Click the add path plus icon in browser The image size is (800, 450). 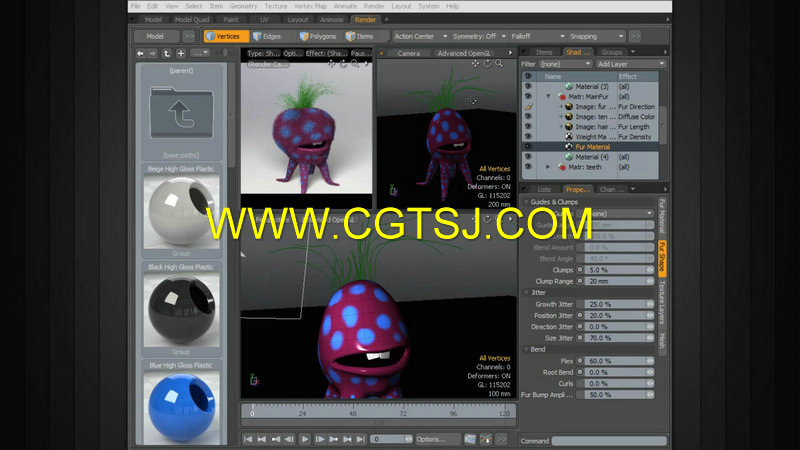click(181, 53)
